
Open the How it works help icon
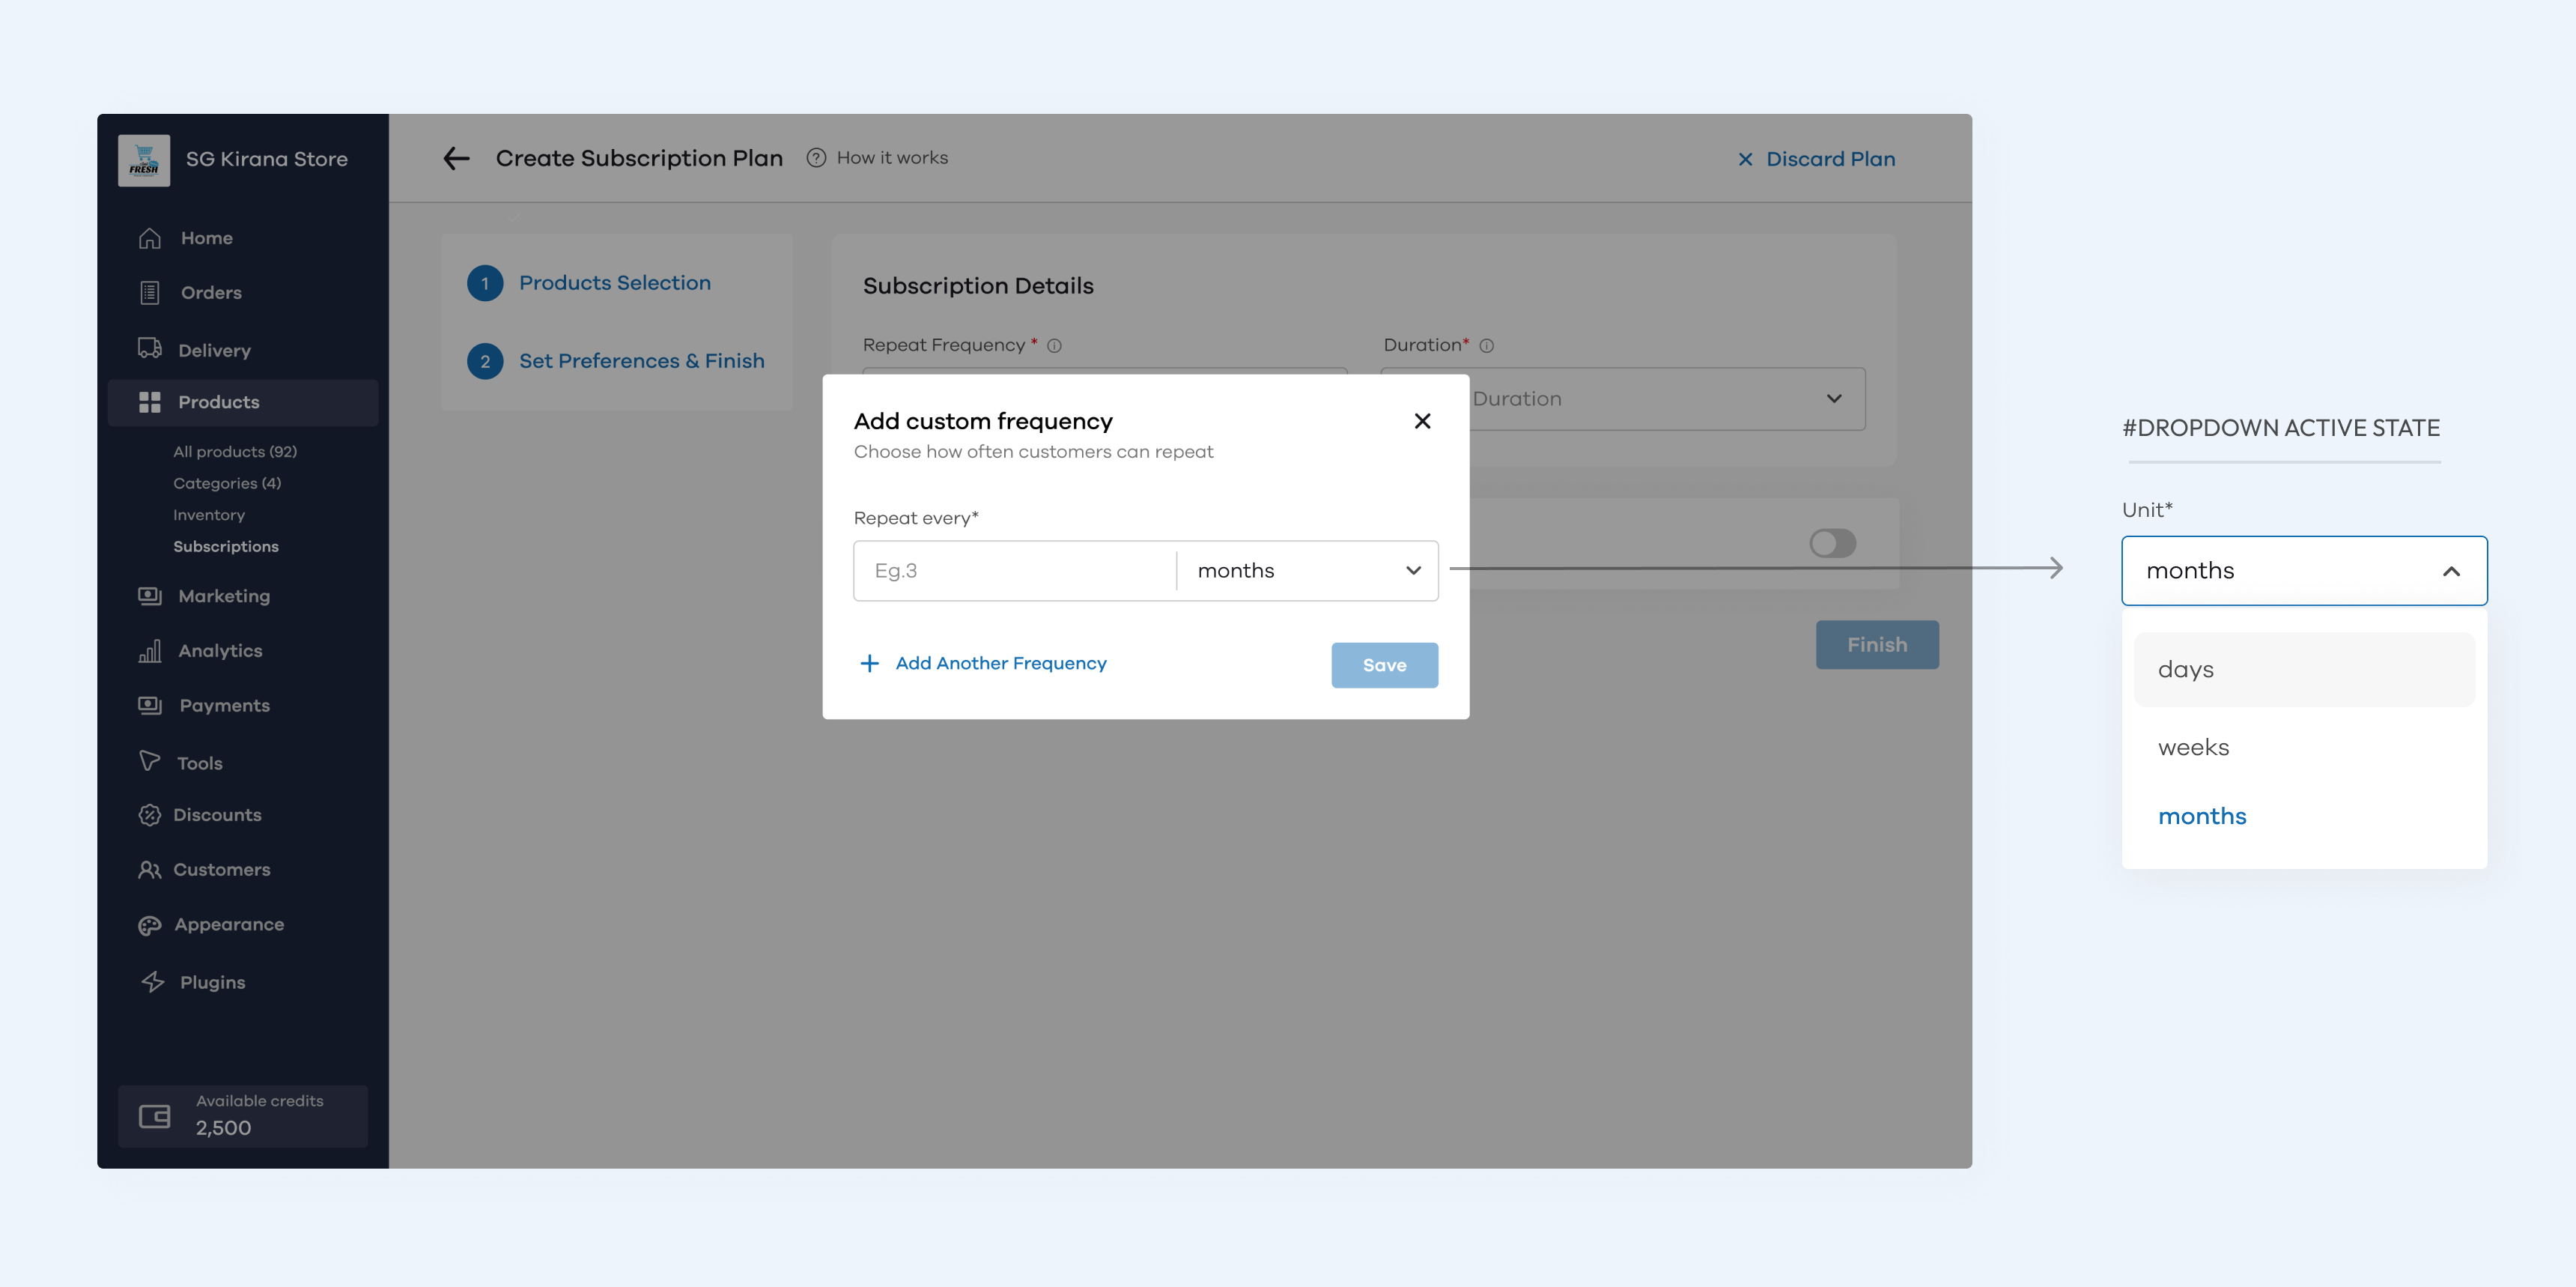[816, 158]
